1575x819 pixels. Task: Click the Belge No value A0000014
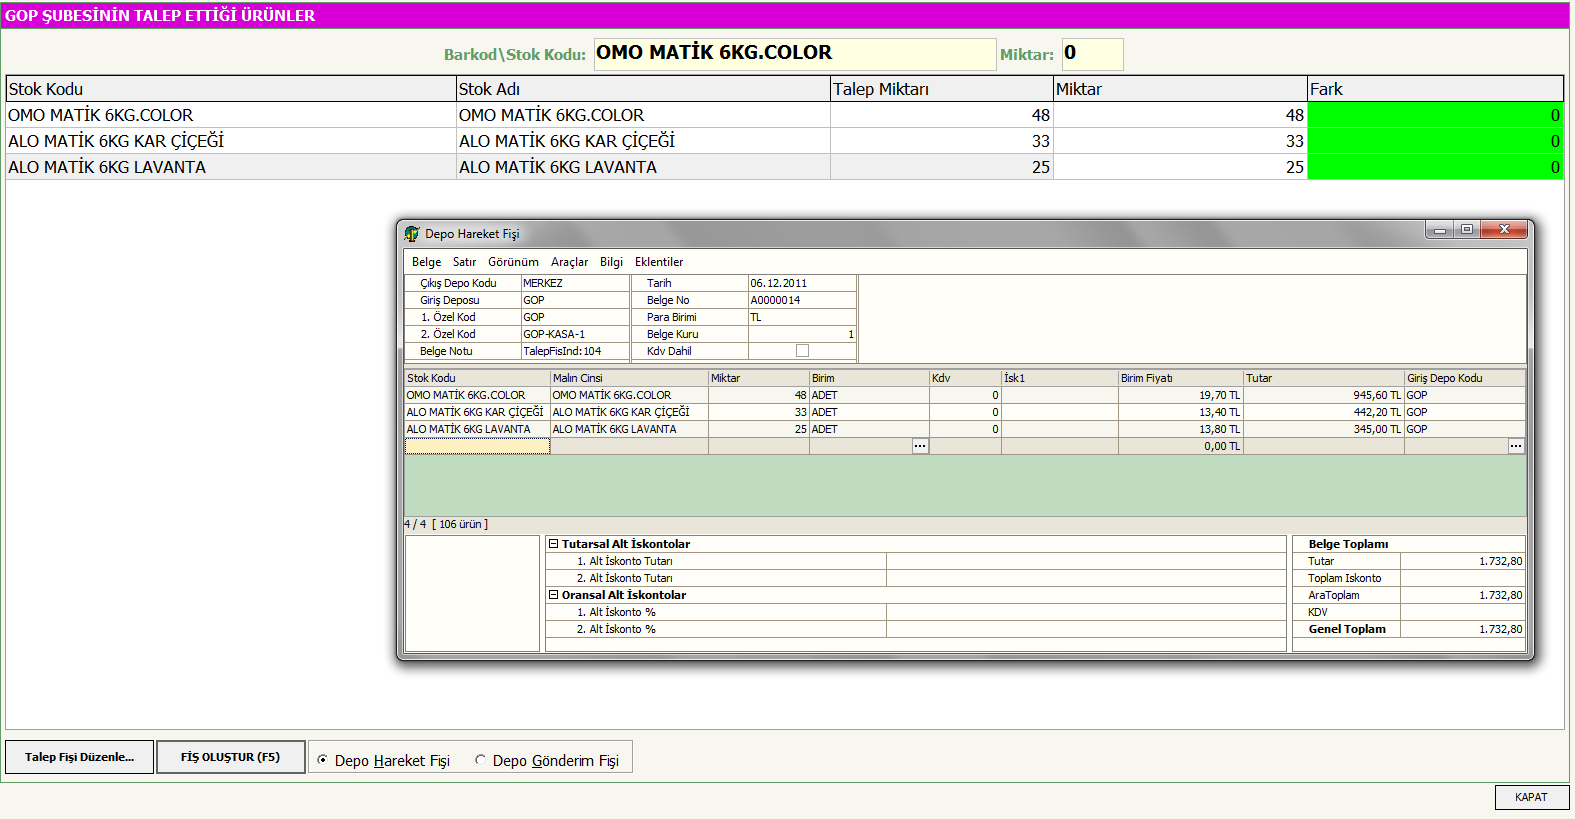[x=802, y=300]
